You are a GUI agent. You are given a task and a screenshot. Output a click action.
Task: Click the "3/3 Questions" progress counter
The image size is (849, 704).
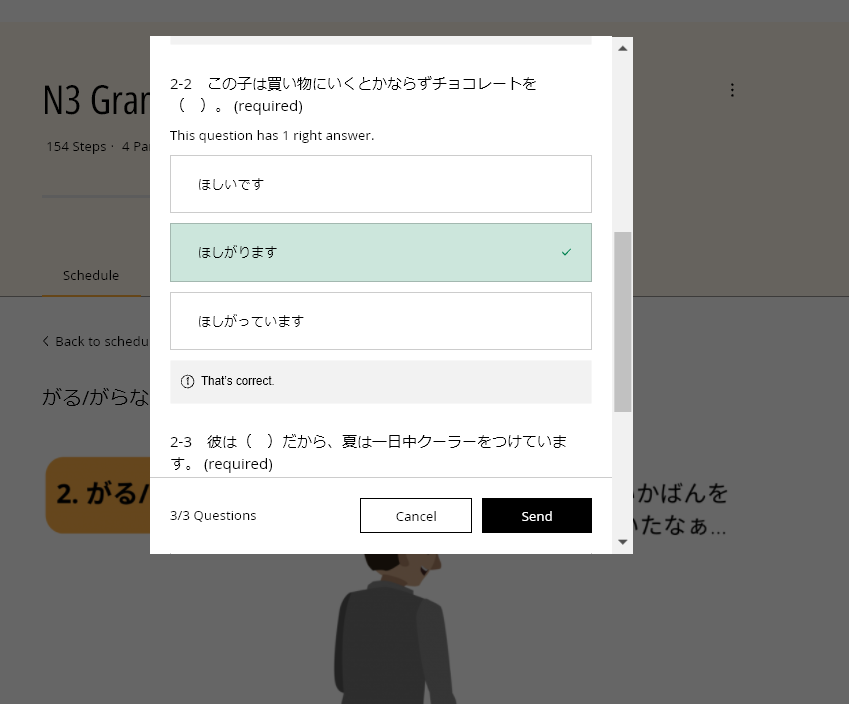point(213,516)
